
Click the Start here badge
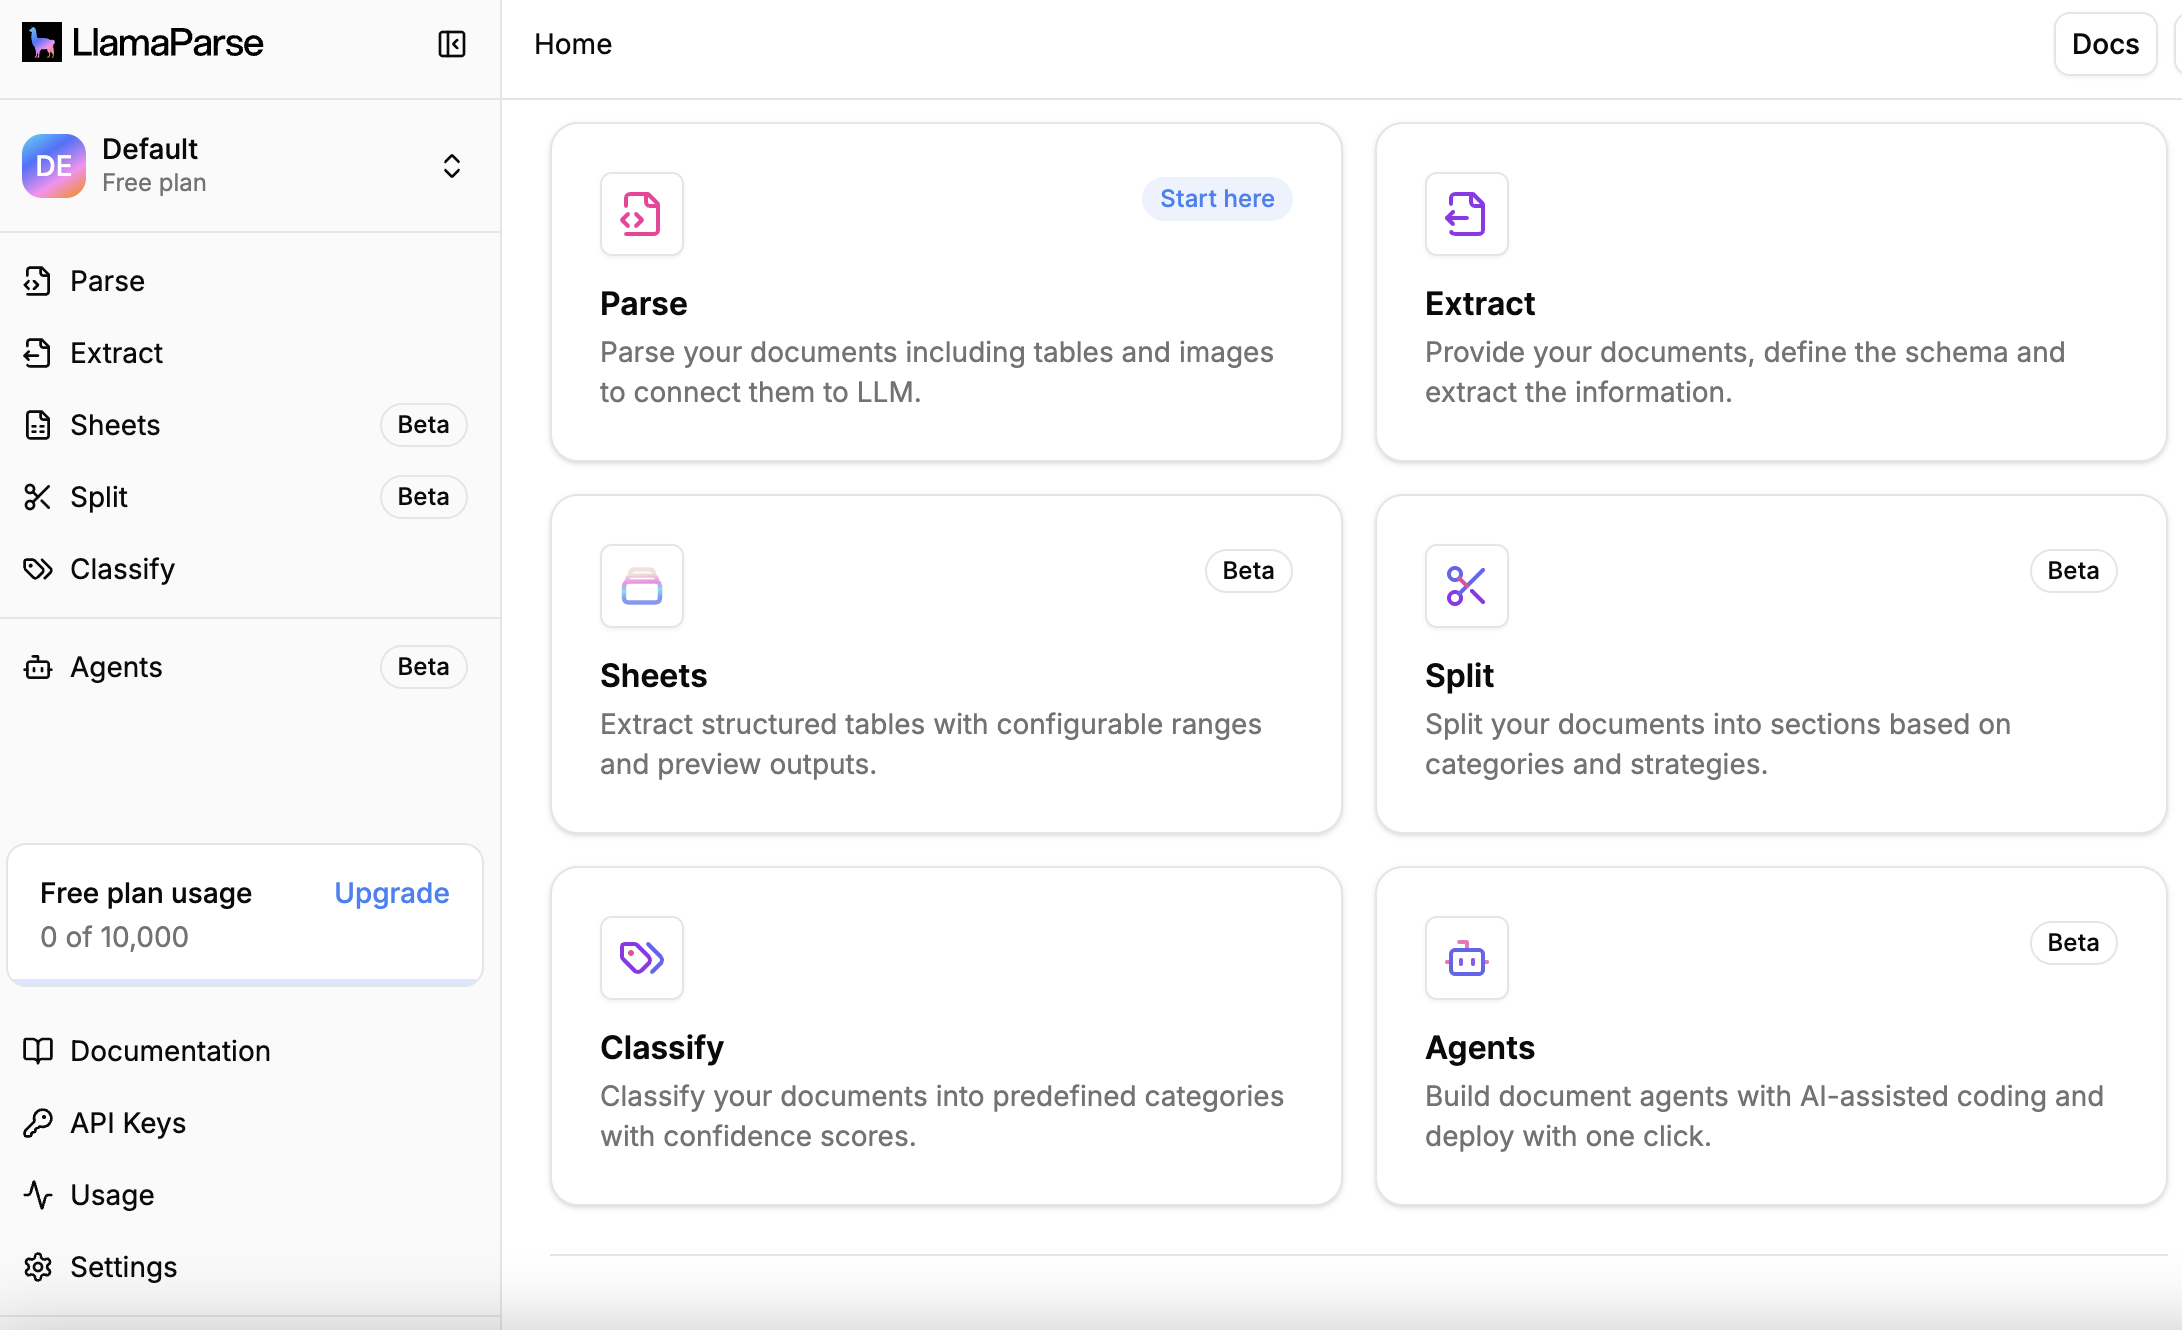(x=1216, y=199)
